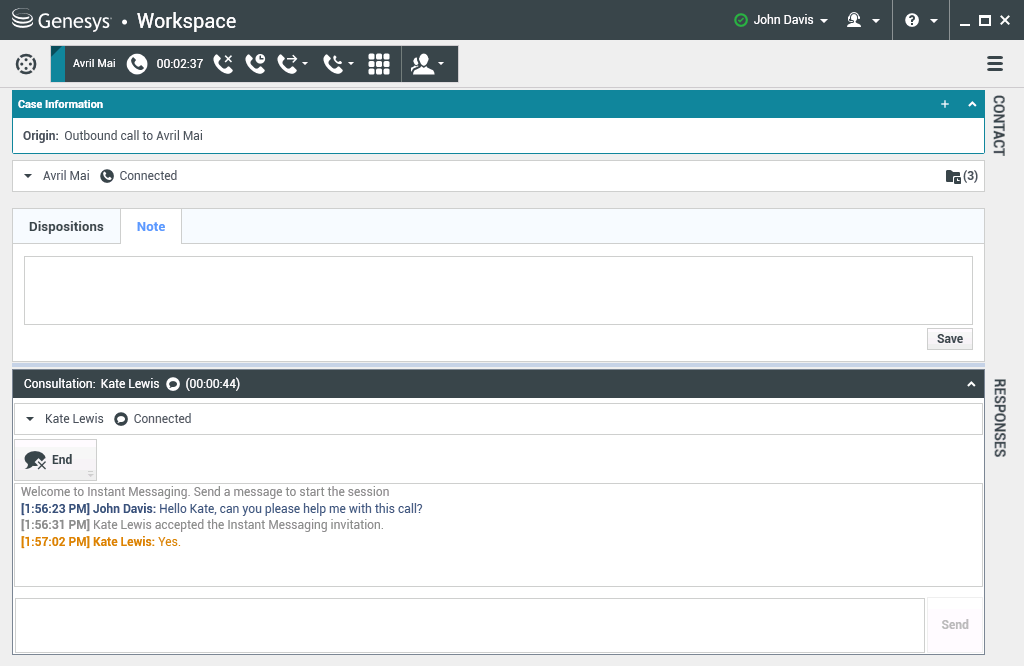Screen dimensions: 1024x666
Task: Collapse the Case Information panel
Action: pos(972,104)
